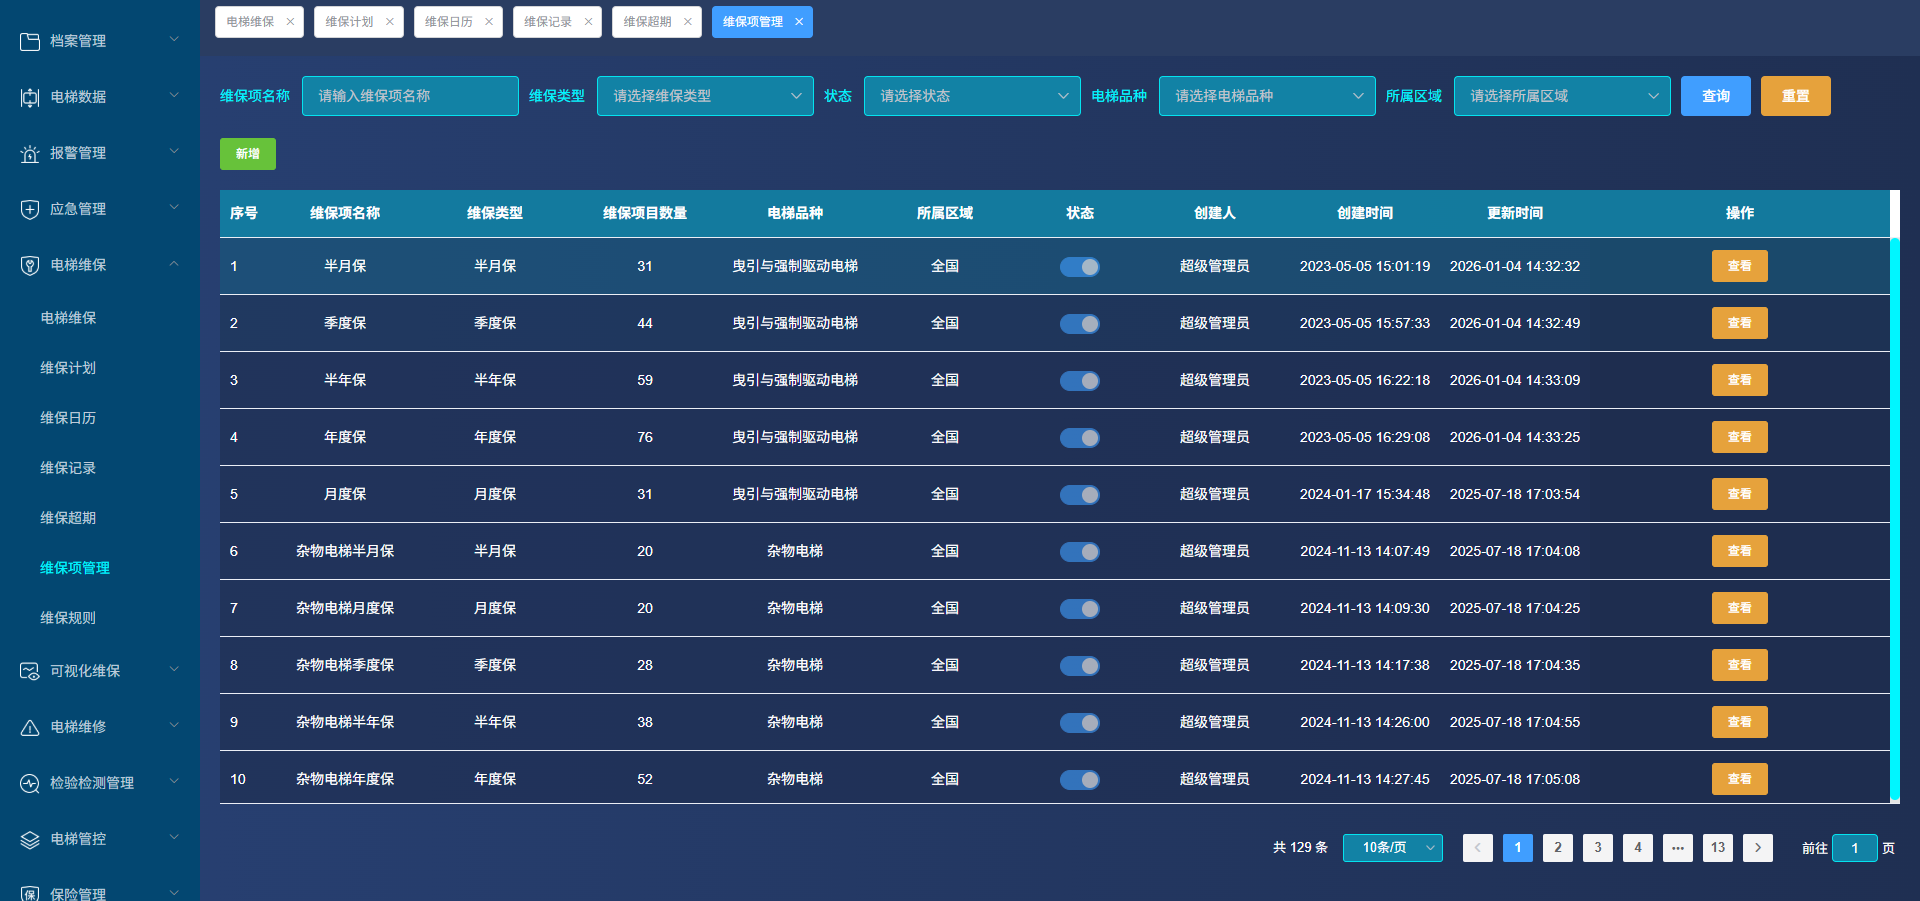Viewport: 1920px width, 901px height.
Task: Open the 维保类型 dropdown
Action: click(705, 96)
